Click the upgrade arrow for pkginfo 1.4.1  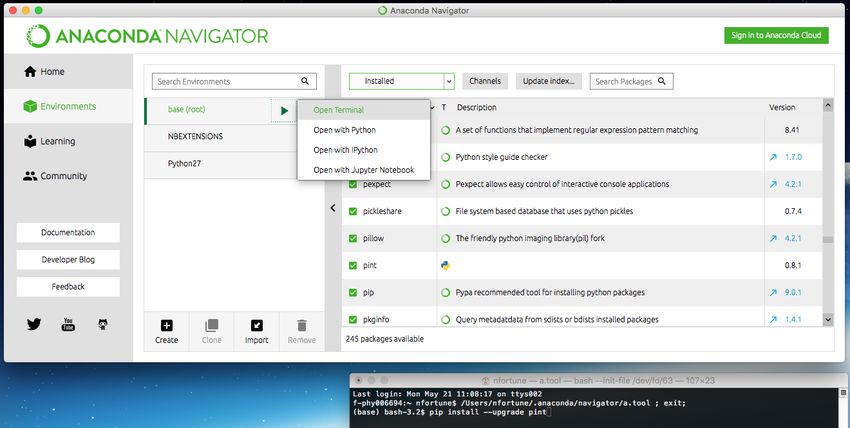(773, 320)
